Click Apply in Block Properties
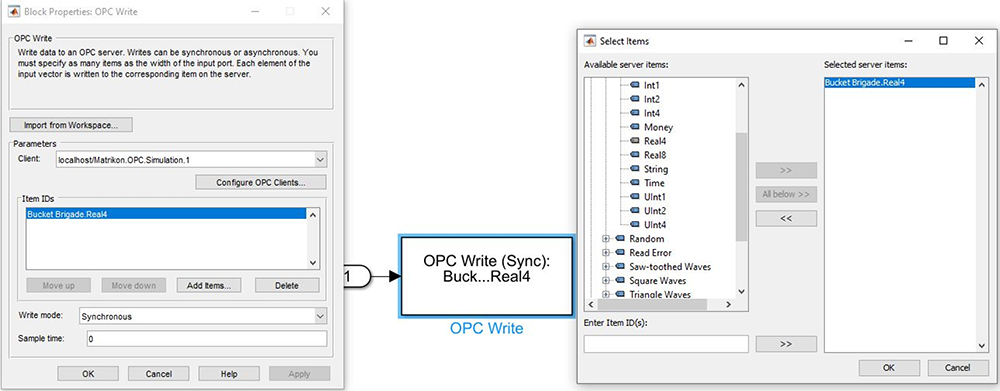 coord(299,374)
